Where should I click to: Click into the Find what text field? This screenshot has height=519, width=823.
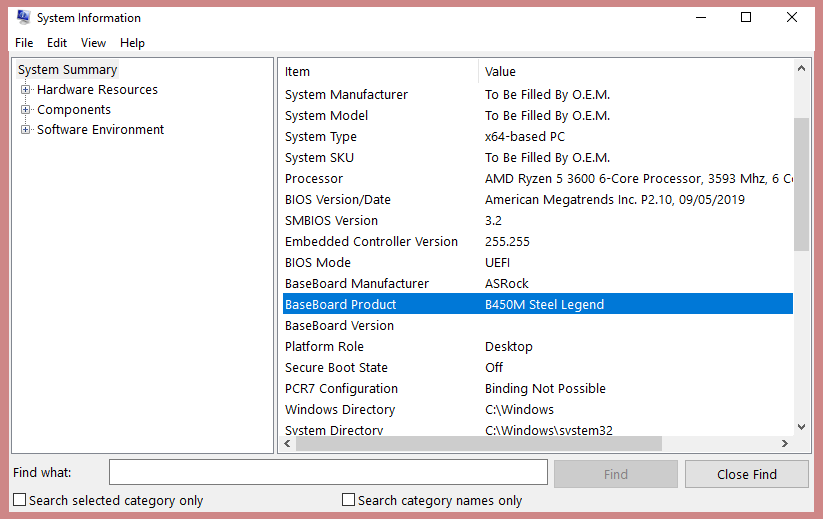tap(328, 473)
